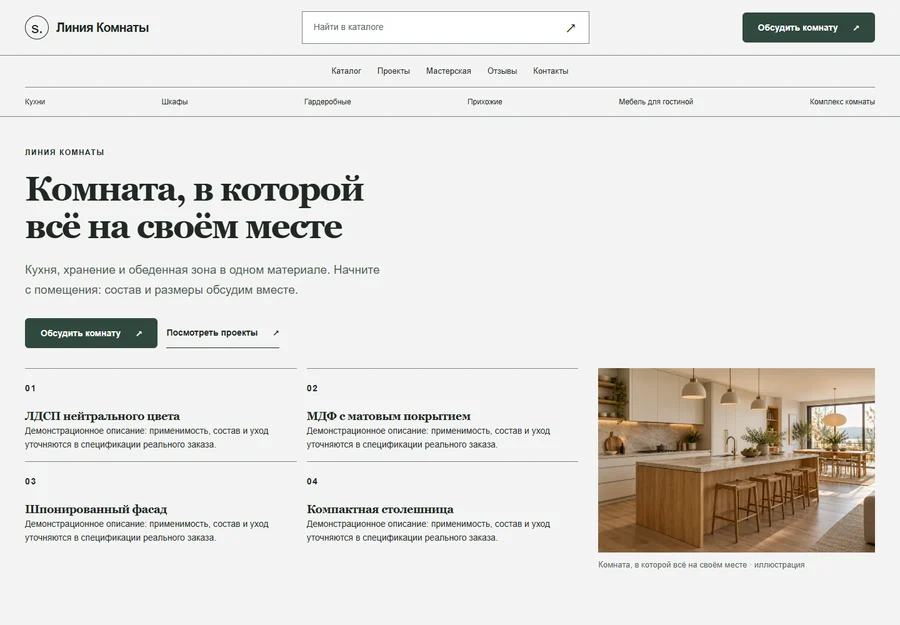Click the hero 'Обсудить комнату' green button

91,333
